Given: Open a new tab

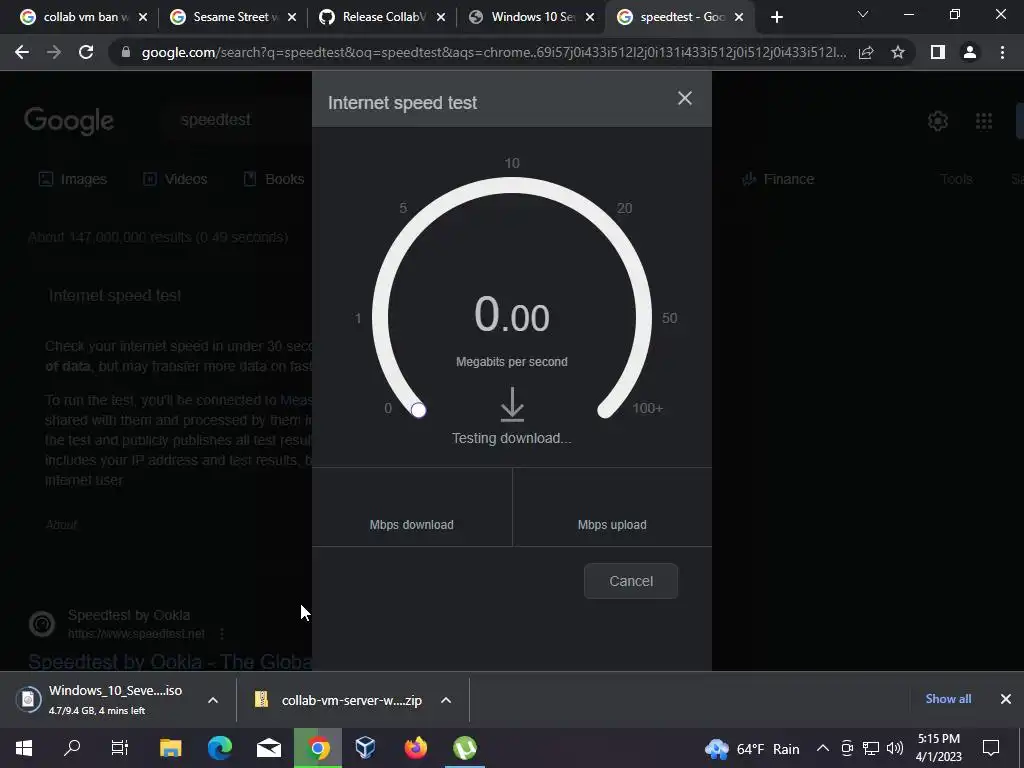Looking at the screenshot, I should [776, 17].
